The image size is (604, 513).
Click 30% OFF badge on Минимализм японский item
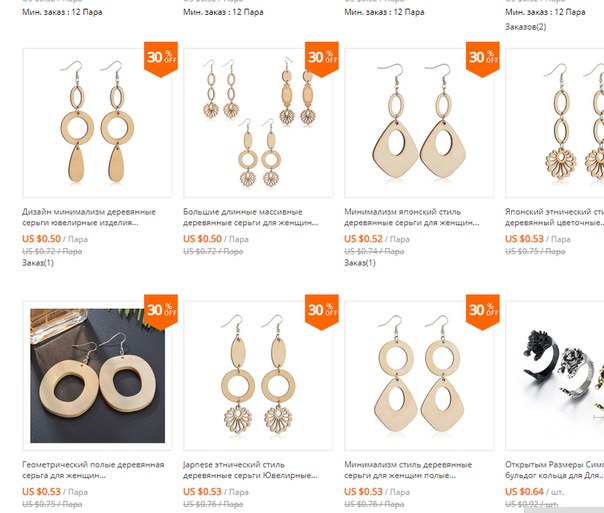pos(483,59)
